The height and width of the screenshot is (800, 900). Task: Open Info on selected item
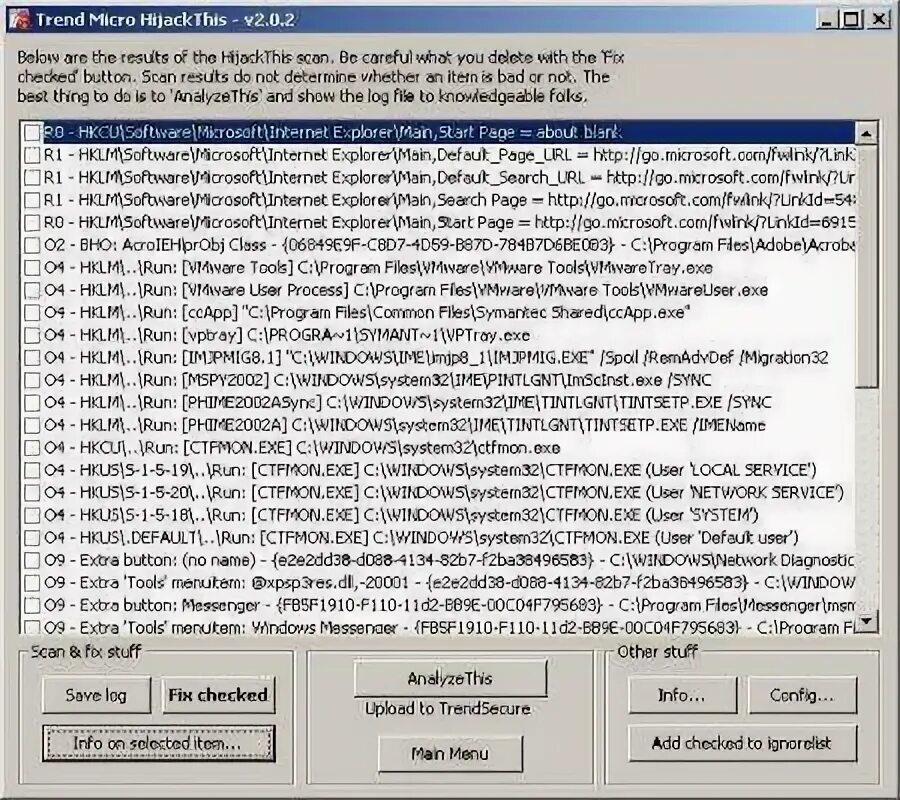(x=158, y=743)
